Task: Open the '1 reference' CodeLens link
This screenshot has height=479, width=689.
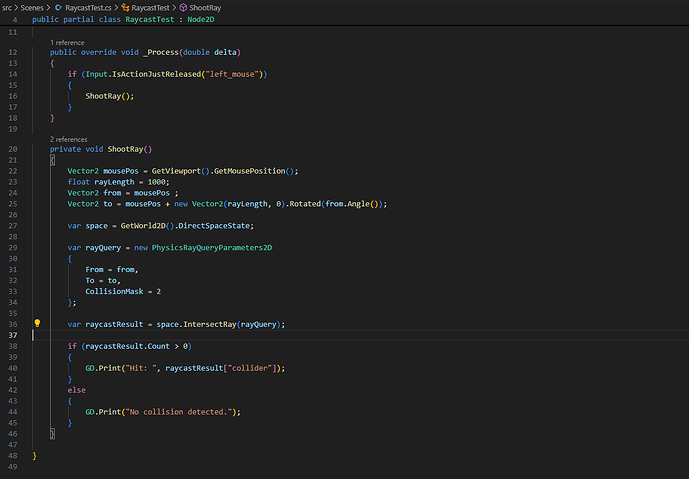Action: click(67, 43)
